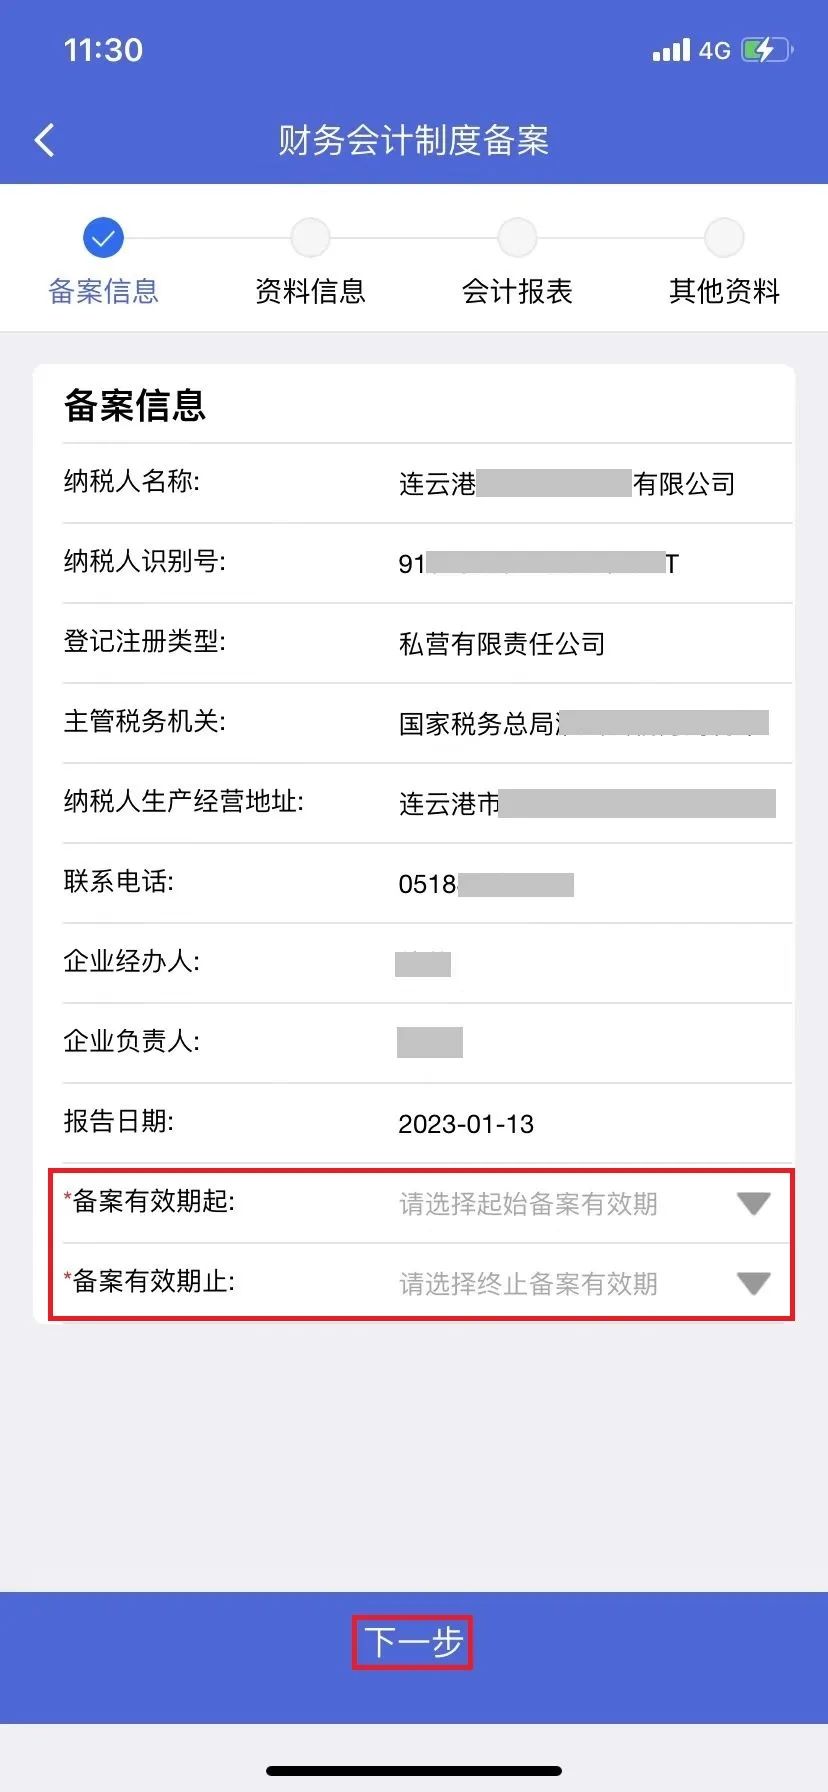The height and width of the screenshot is (1792, 828).
Task: Select the 会计报表 step circle
Action: coord(517,238)
